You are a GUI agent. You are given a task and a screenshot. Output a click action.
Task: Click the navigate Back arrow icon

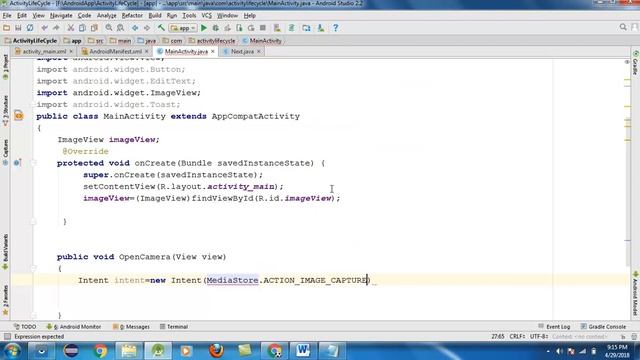[135, 28]
